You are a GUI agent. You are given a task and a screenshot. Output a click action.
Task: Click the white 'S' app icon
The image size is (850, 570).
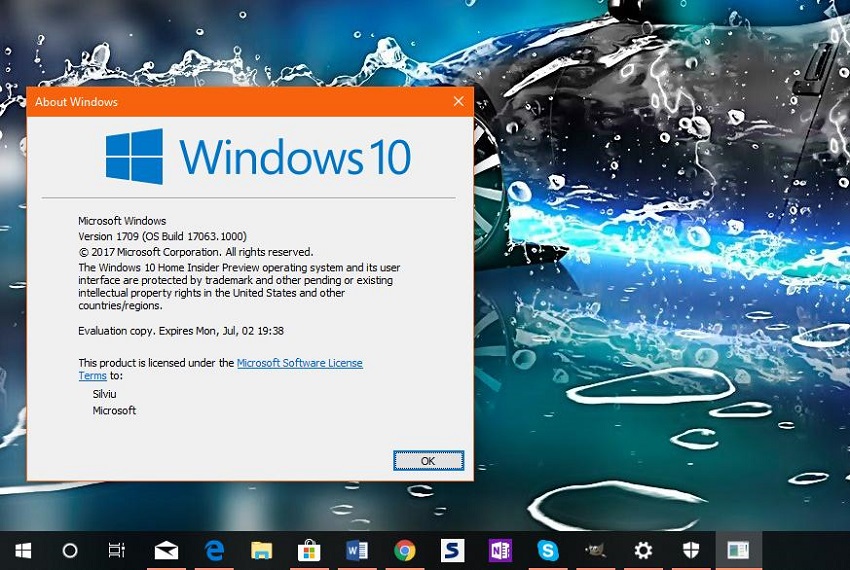point(453,550)
